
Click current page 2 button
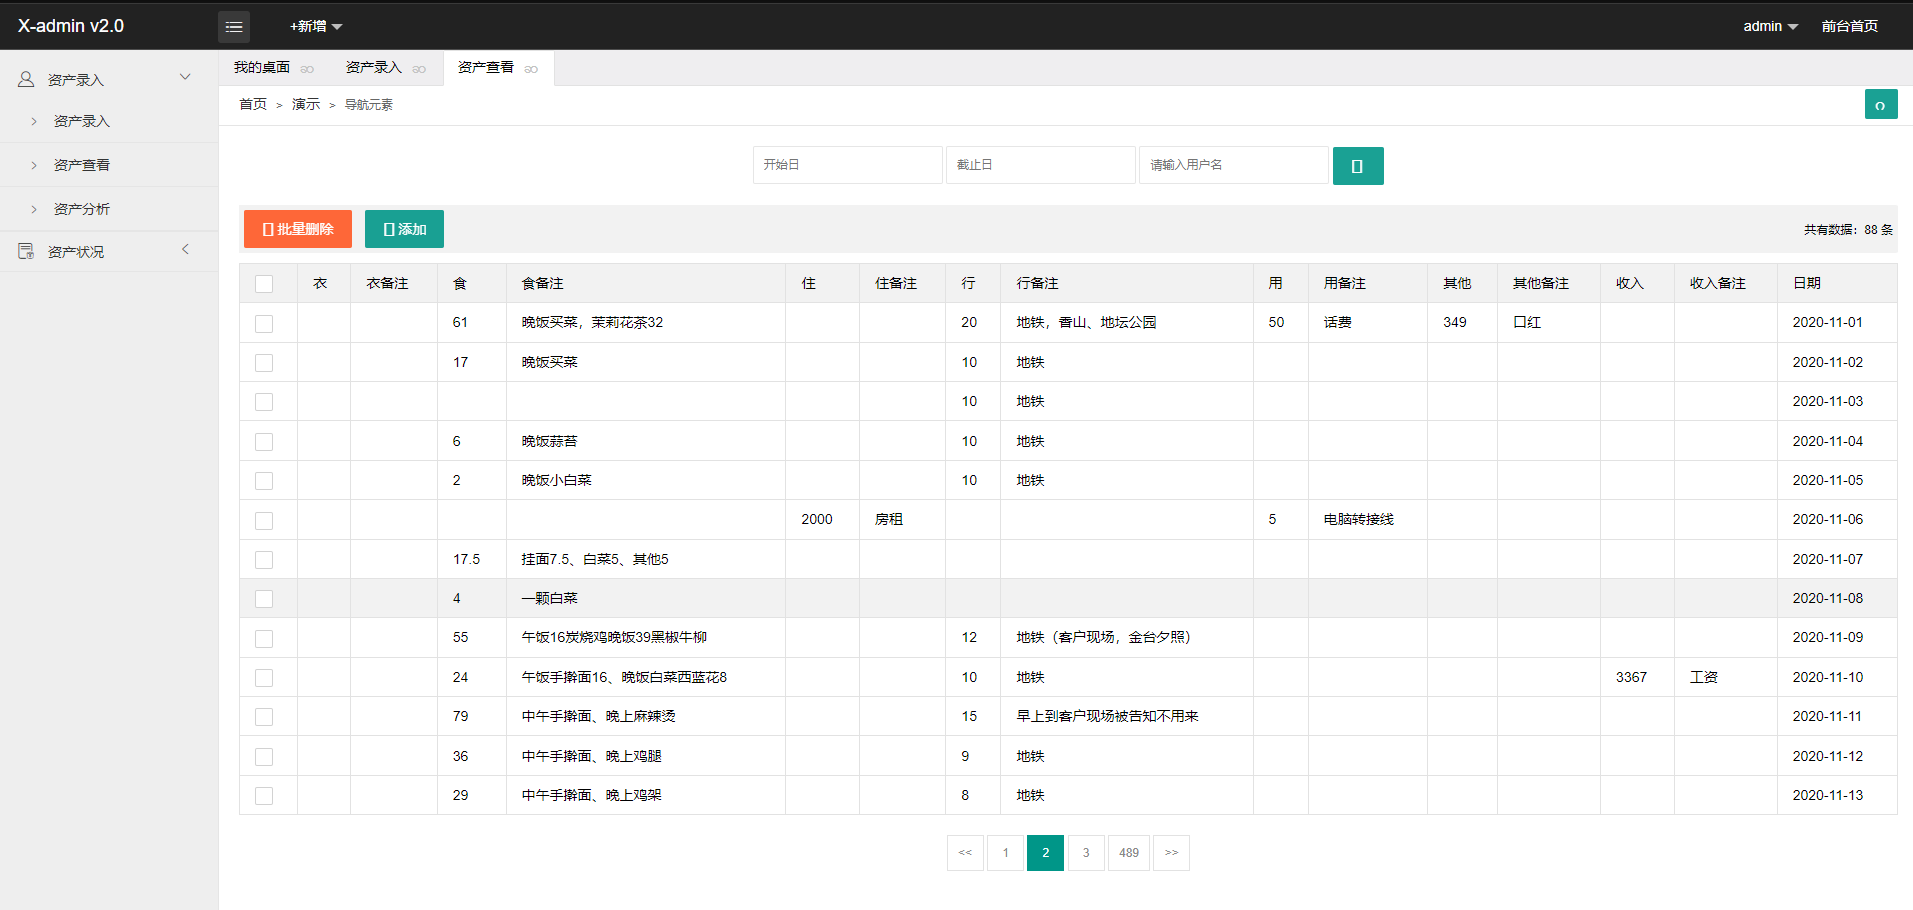point(1045,853)
